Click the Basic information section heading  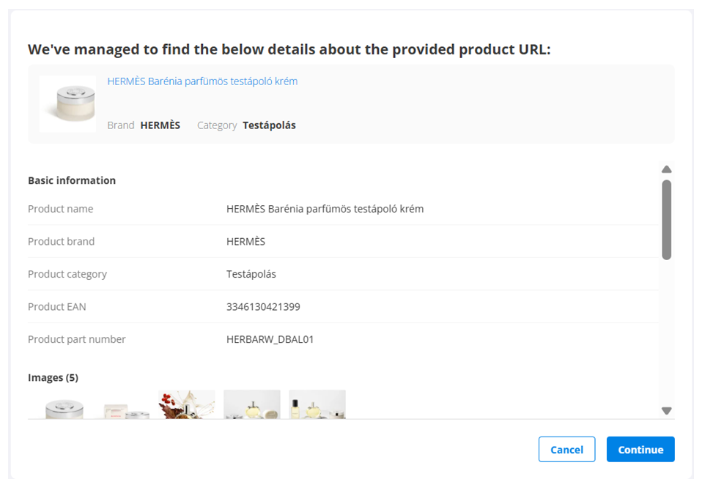(x=72, y=181)
